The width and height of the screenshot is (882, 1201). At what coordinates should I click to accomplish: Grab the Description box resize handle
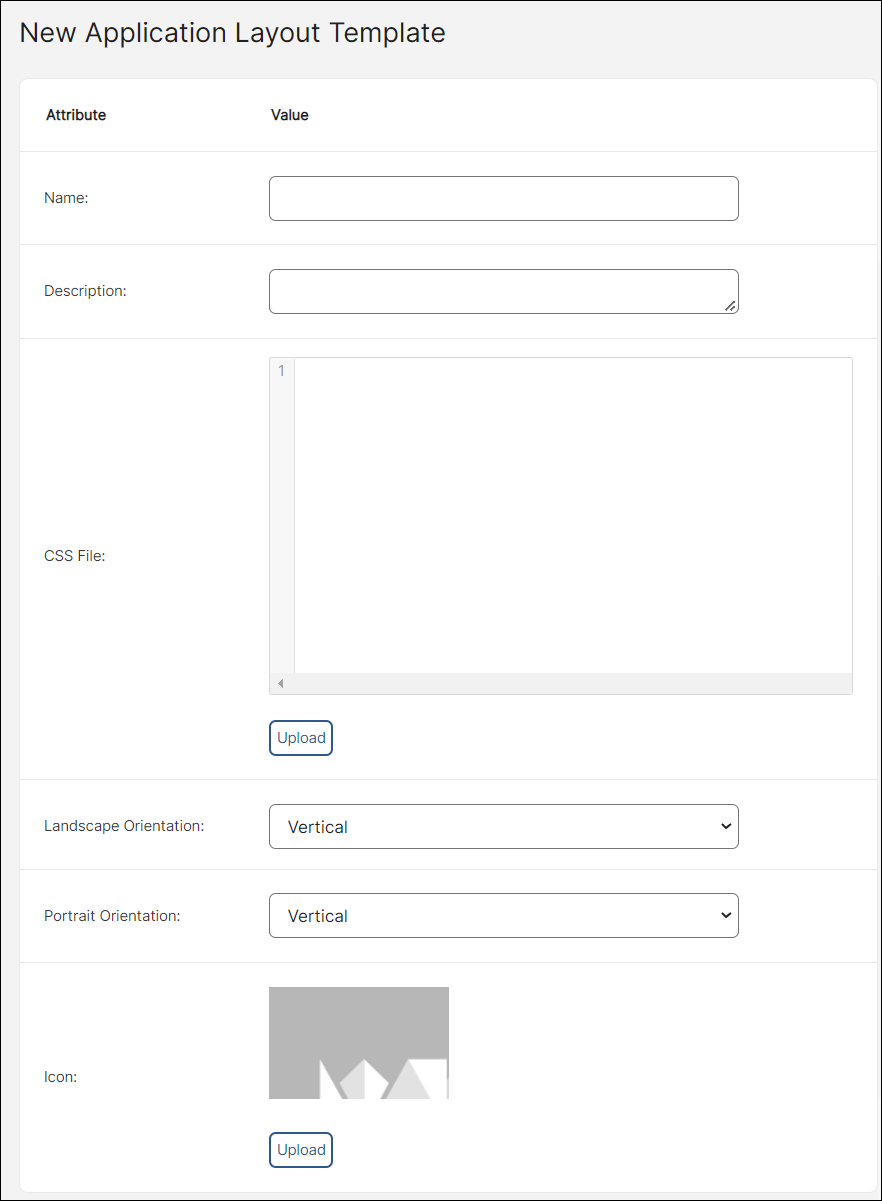(730, 306)
